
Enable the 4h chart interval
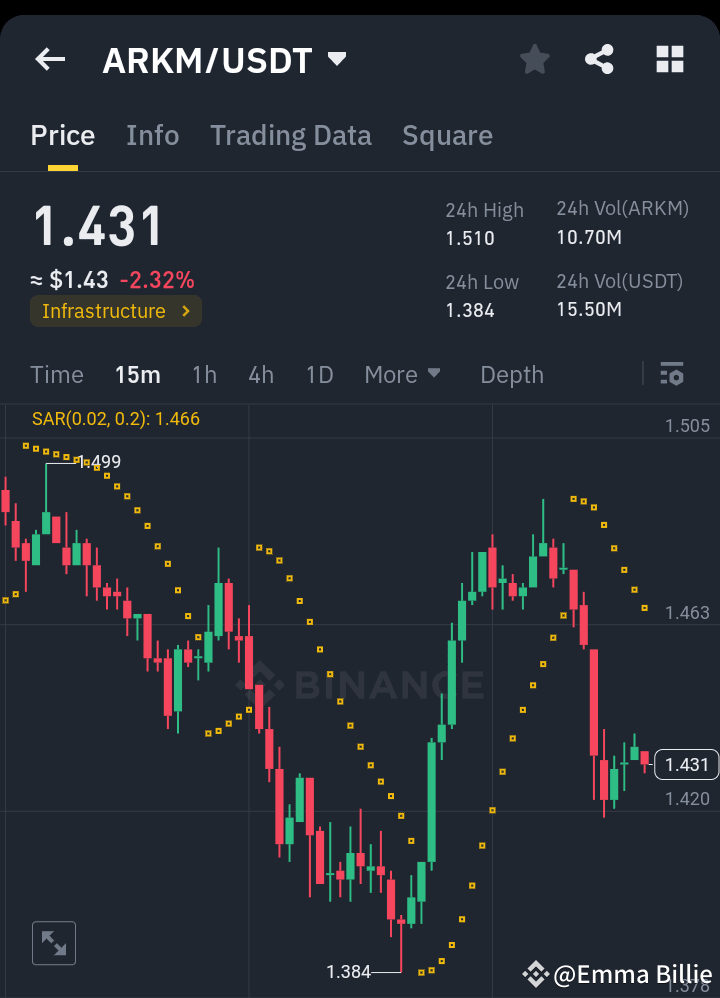click(x=260, y=374)
